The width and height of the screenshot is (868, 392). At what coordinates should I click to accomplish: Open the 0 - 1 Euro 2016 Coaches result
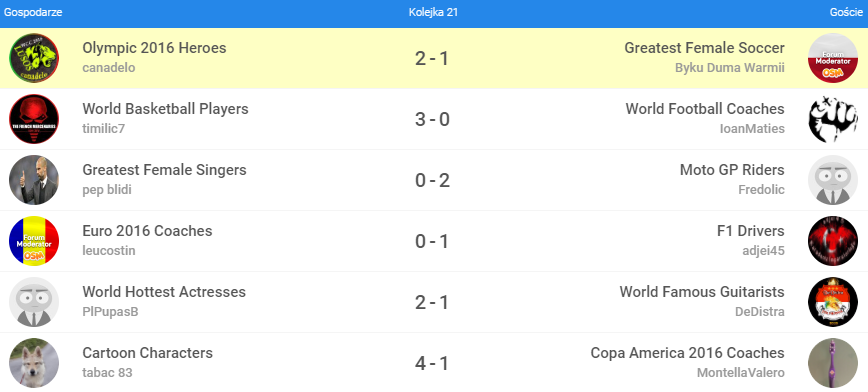432,241
